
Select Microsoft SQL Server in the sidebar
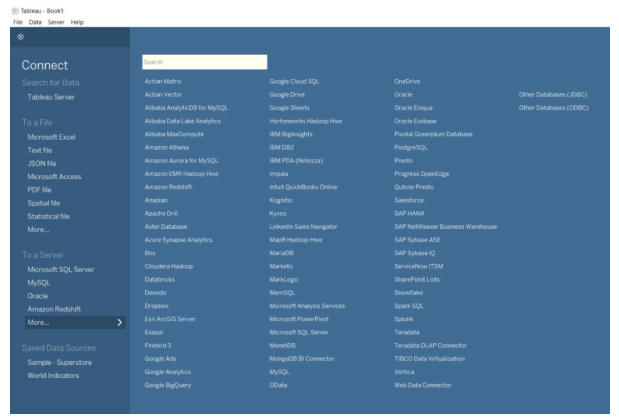tap(61, 270)
